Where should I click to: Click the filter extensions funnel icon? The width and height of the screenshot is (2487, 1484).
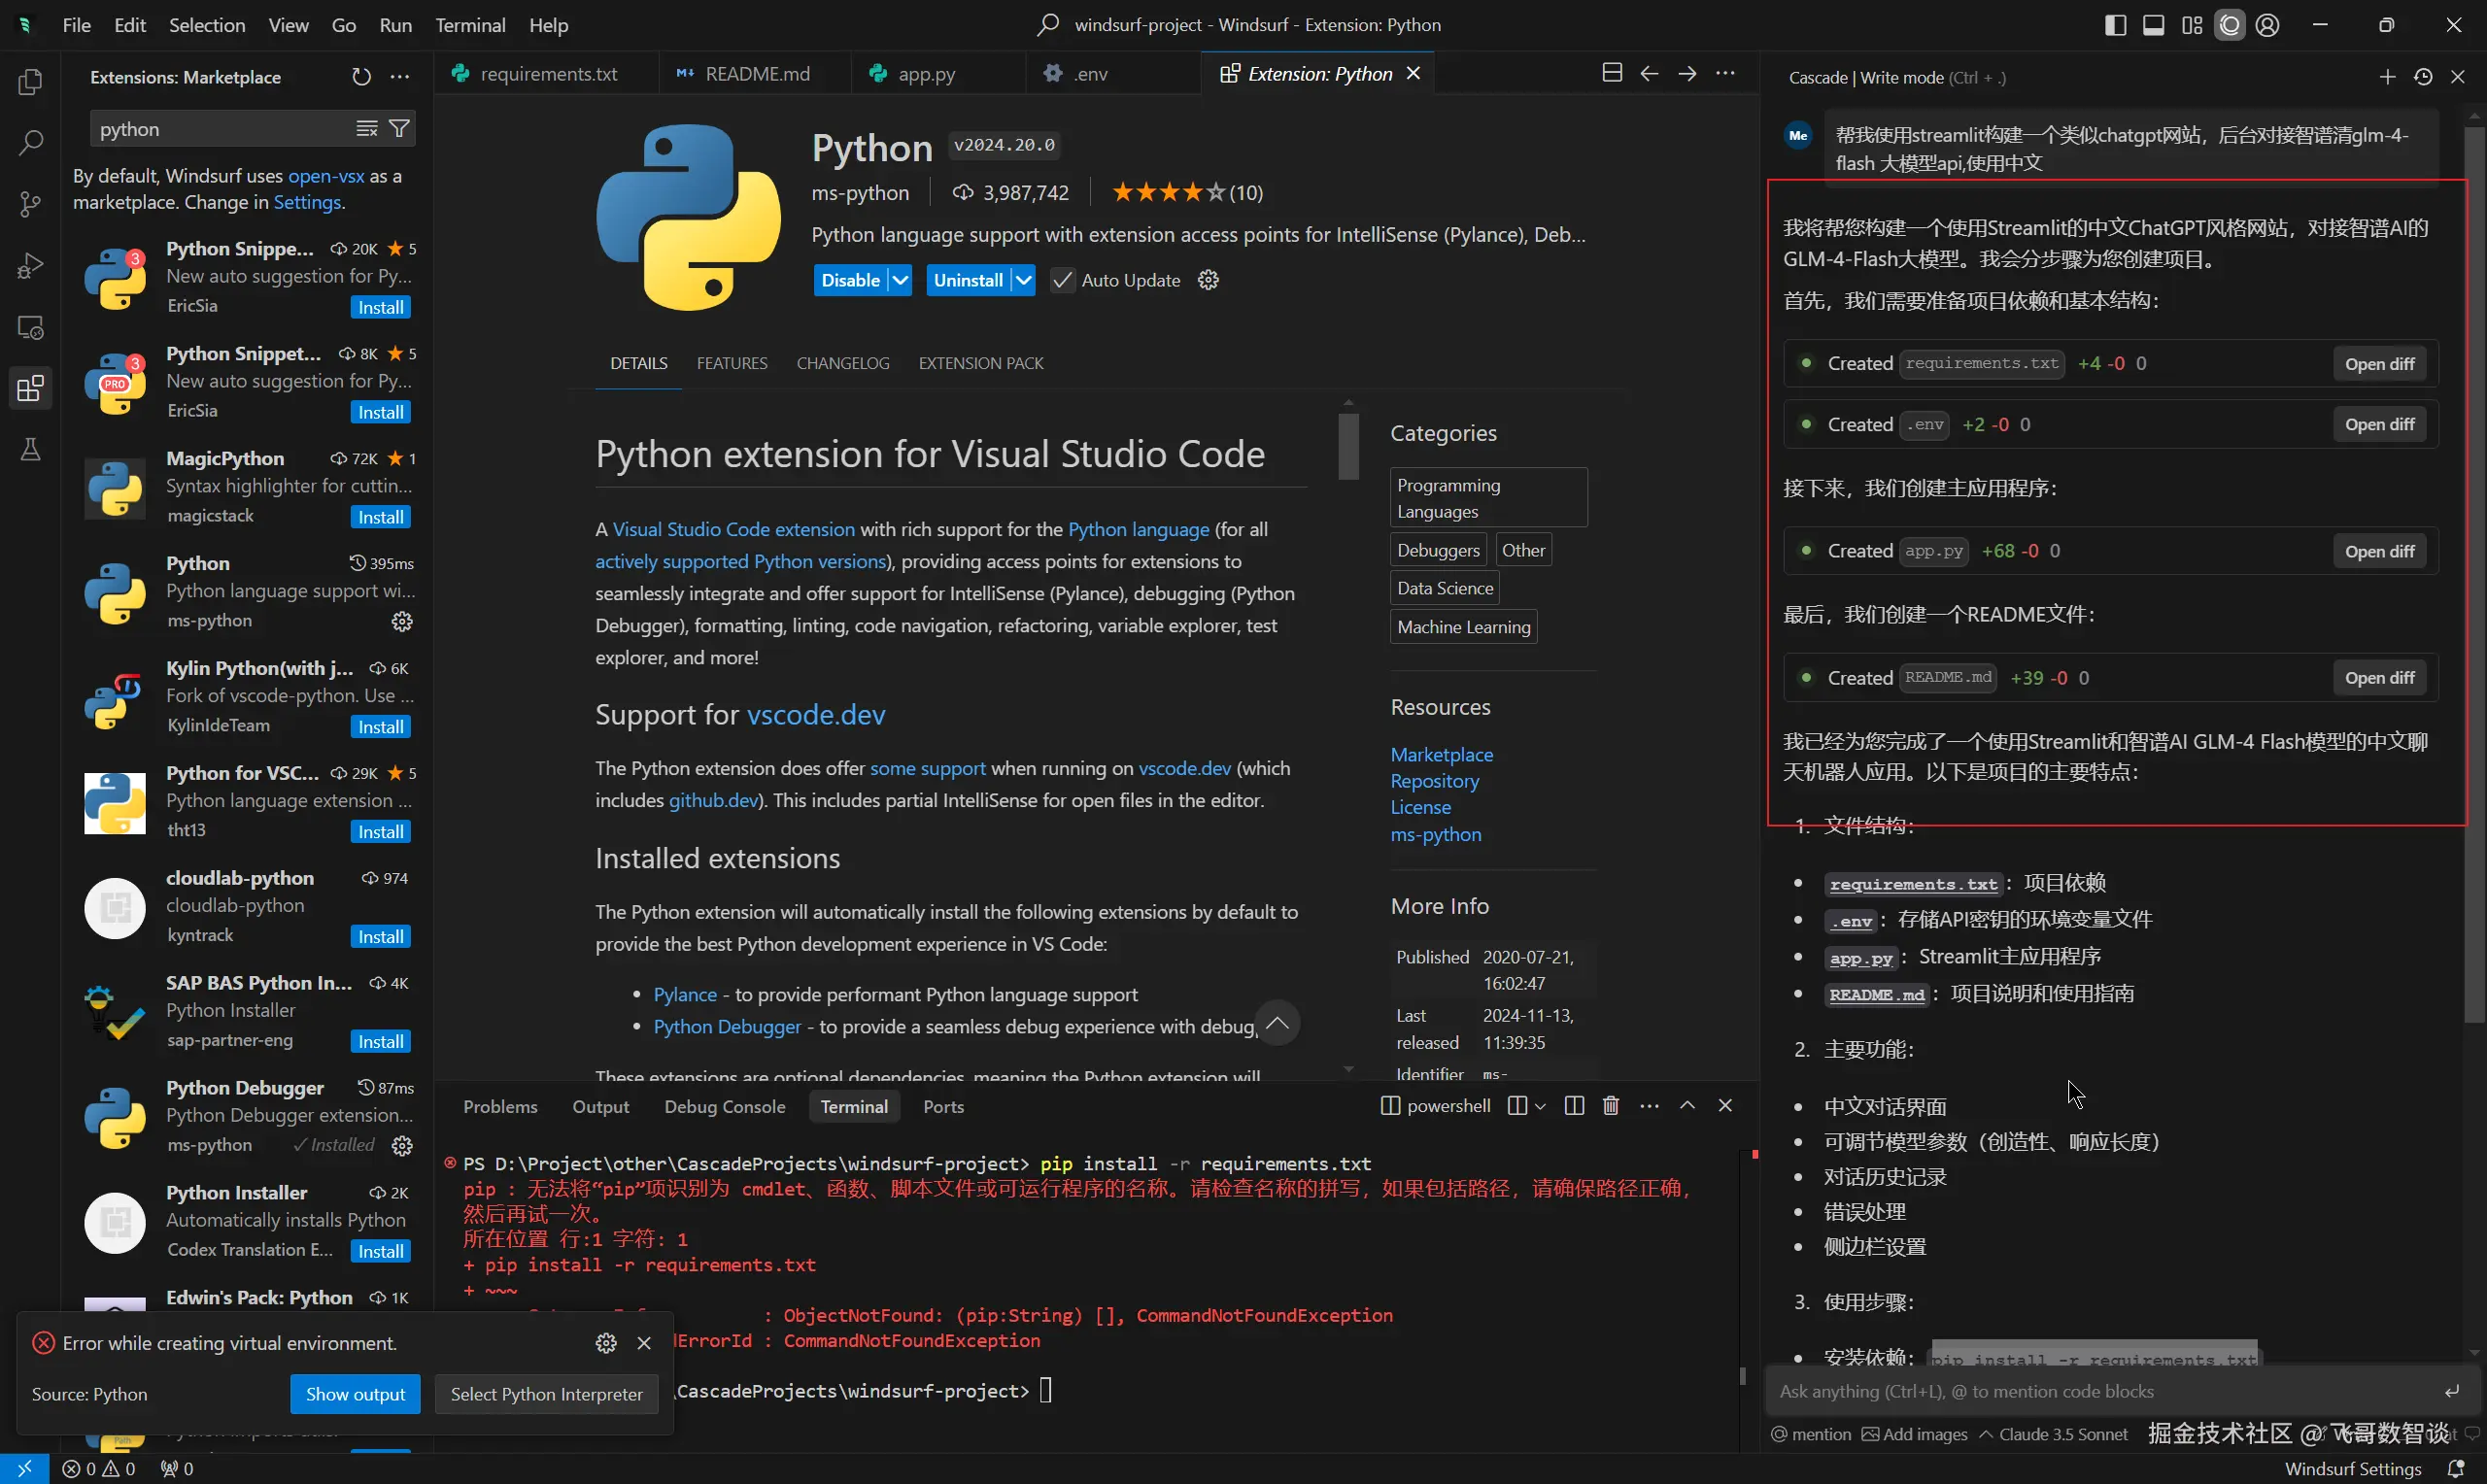pyautogui.click(x=399, y=129)
